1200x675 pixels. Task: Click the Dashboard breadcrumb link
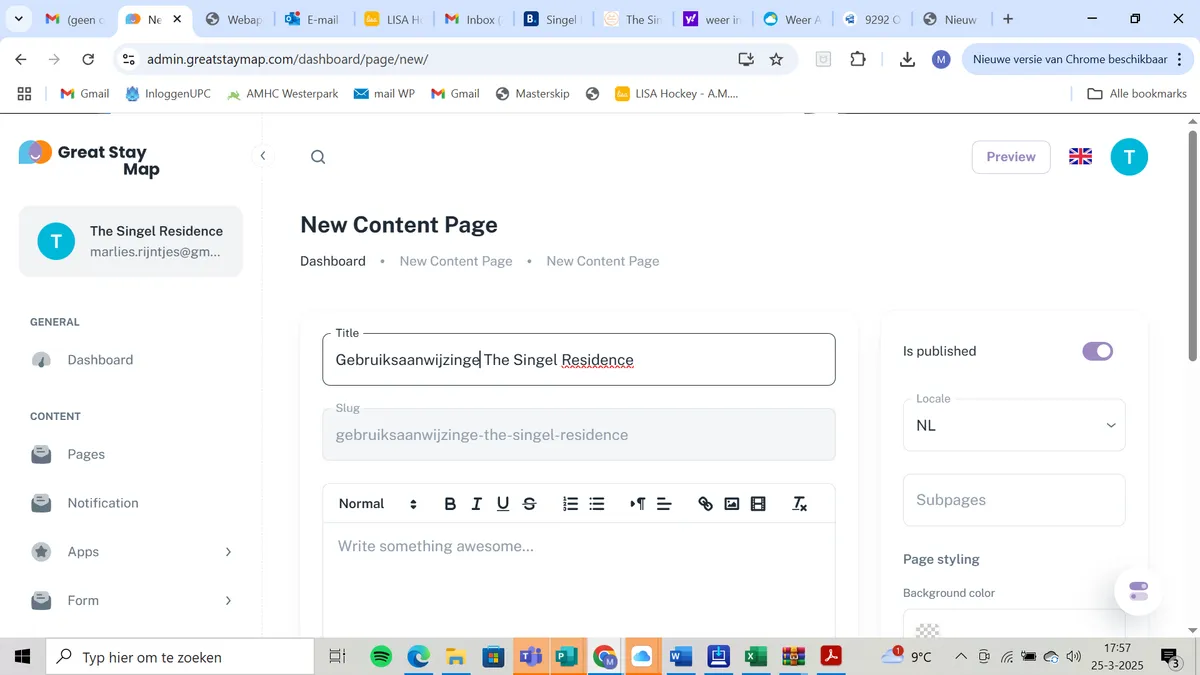click(333, 261)
